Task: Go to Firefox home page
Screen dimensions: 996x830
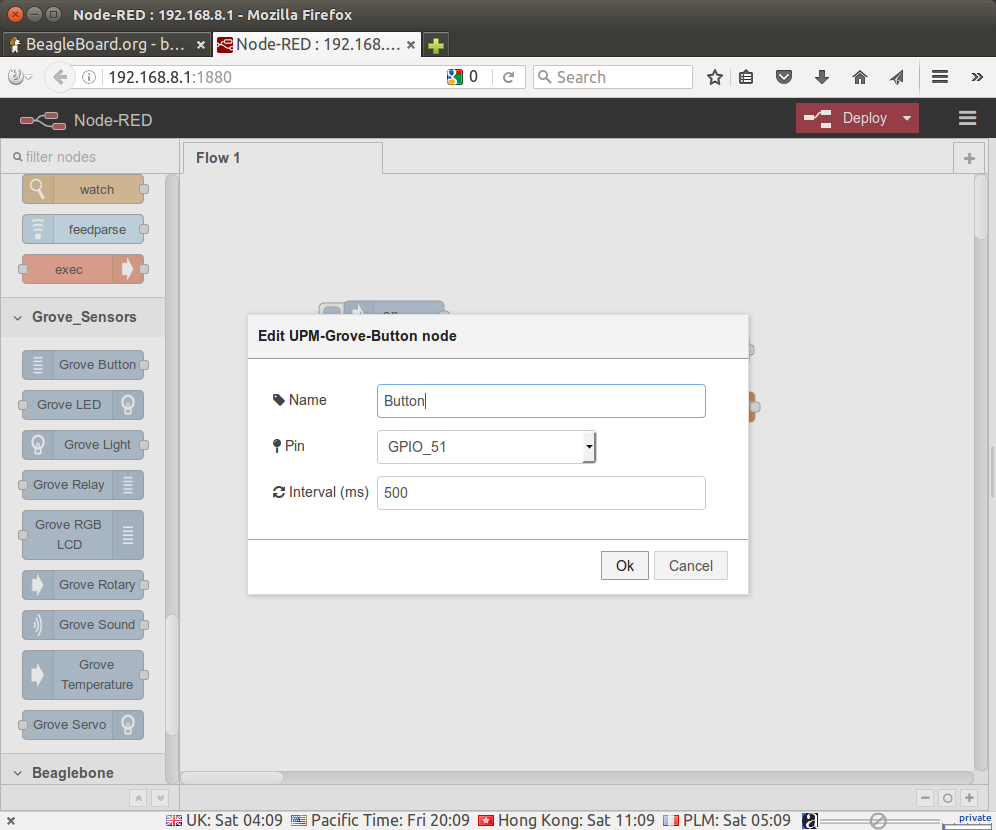Action: pos(859,77)
